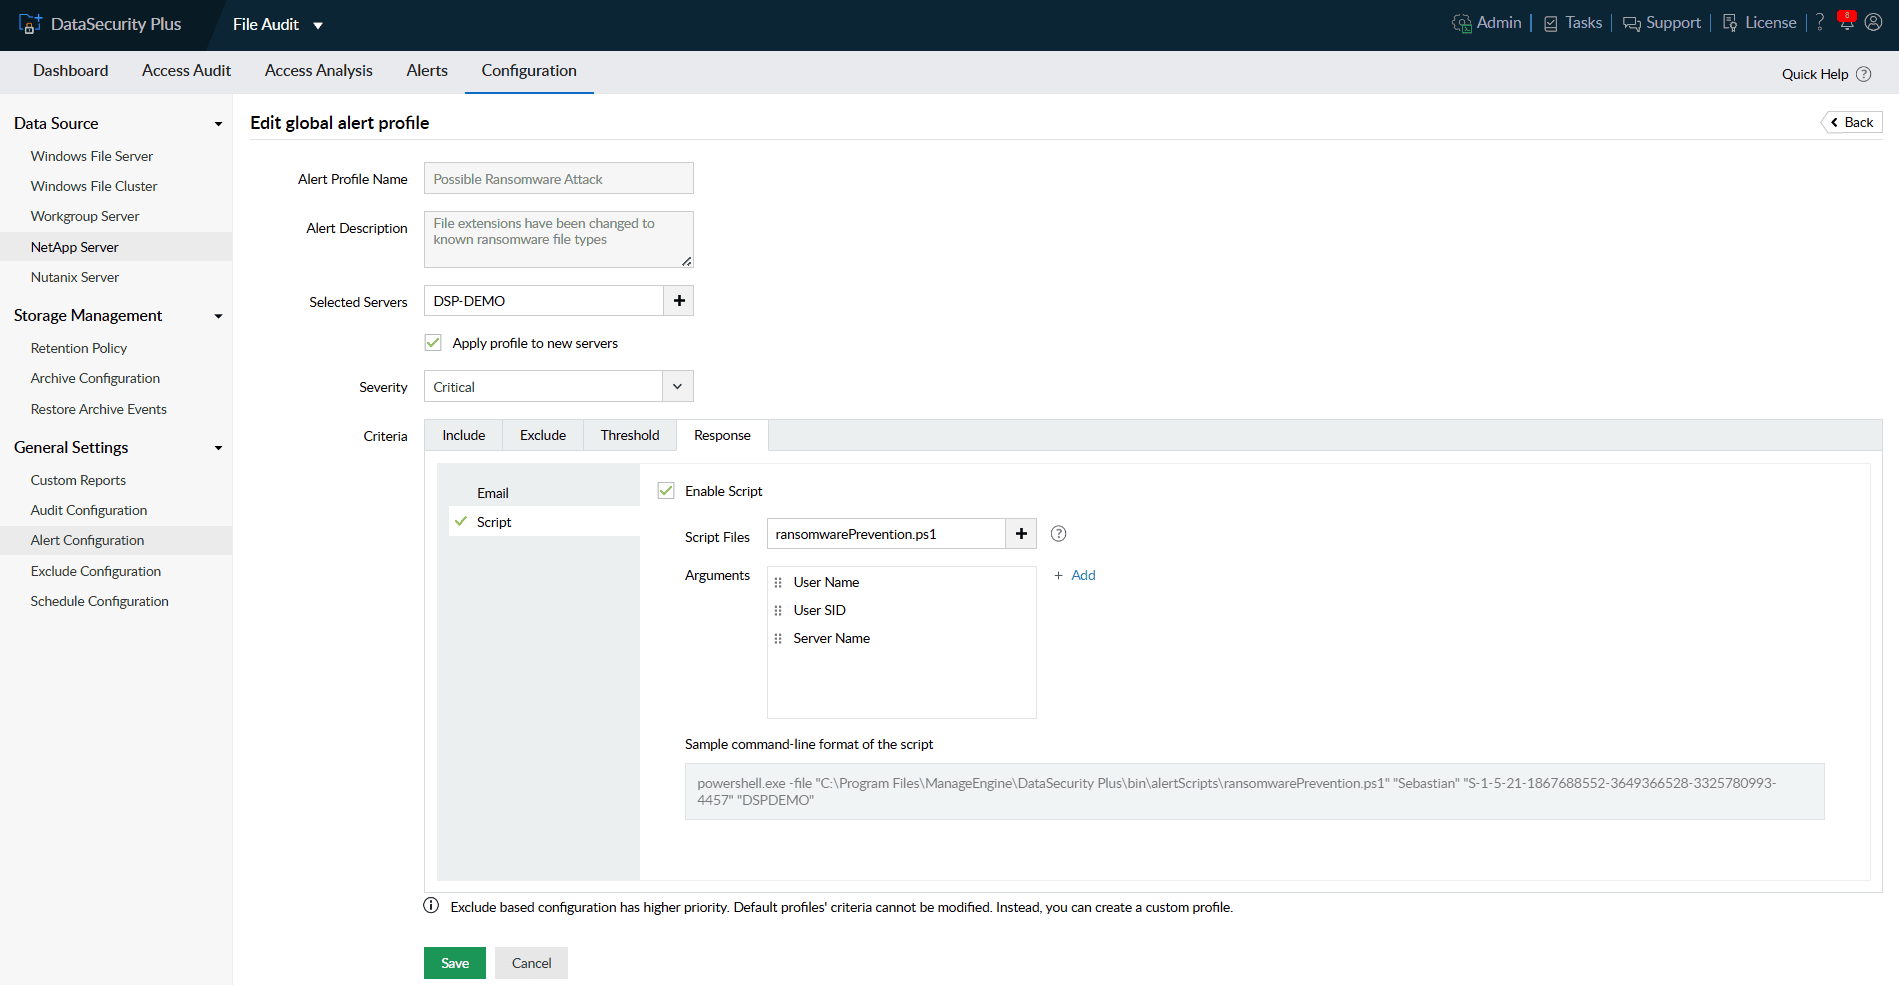Image resolution: width=1899 pixels, height=985 pixels.
Task: Click the Tasks checklist icon
Action: pos(1551,24)
